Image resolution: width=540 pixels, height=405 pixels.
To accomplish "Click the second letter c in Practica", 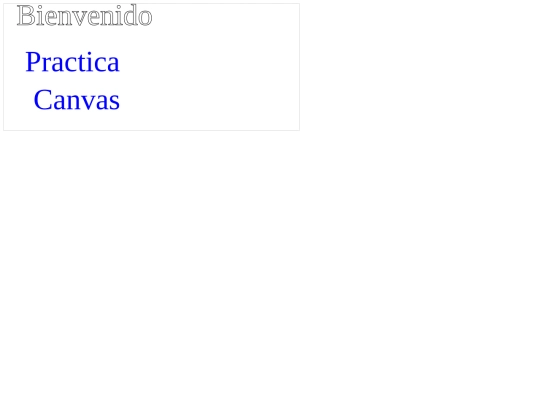I will click(x=100, y=65).
